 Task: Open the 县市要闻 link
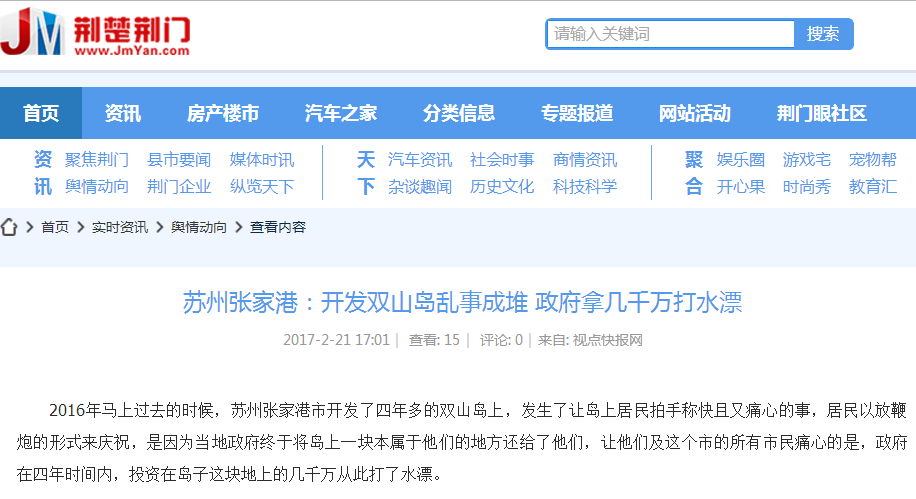coord(179,160)
